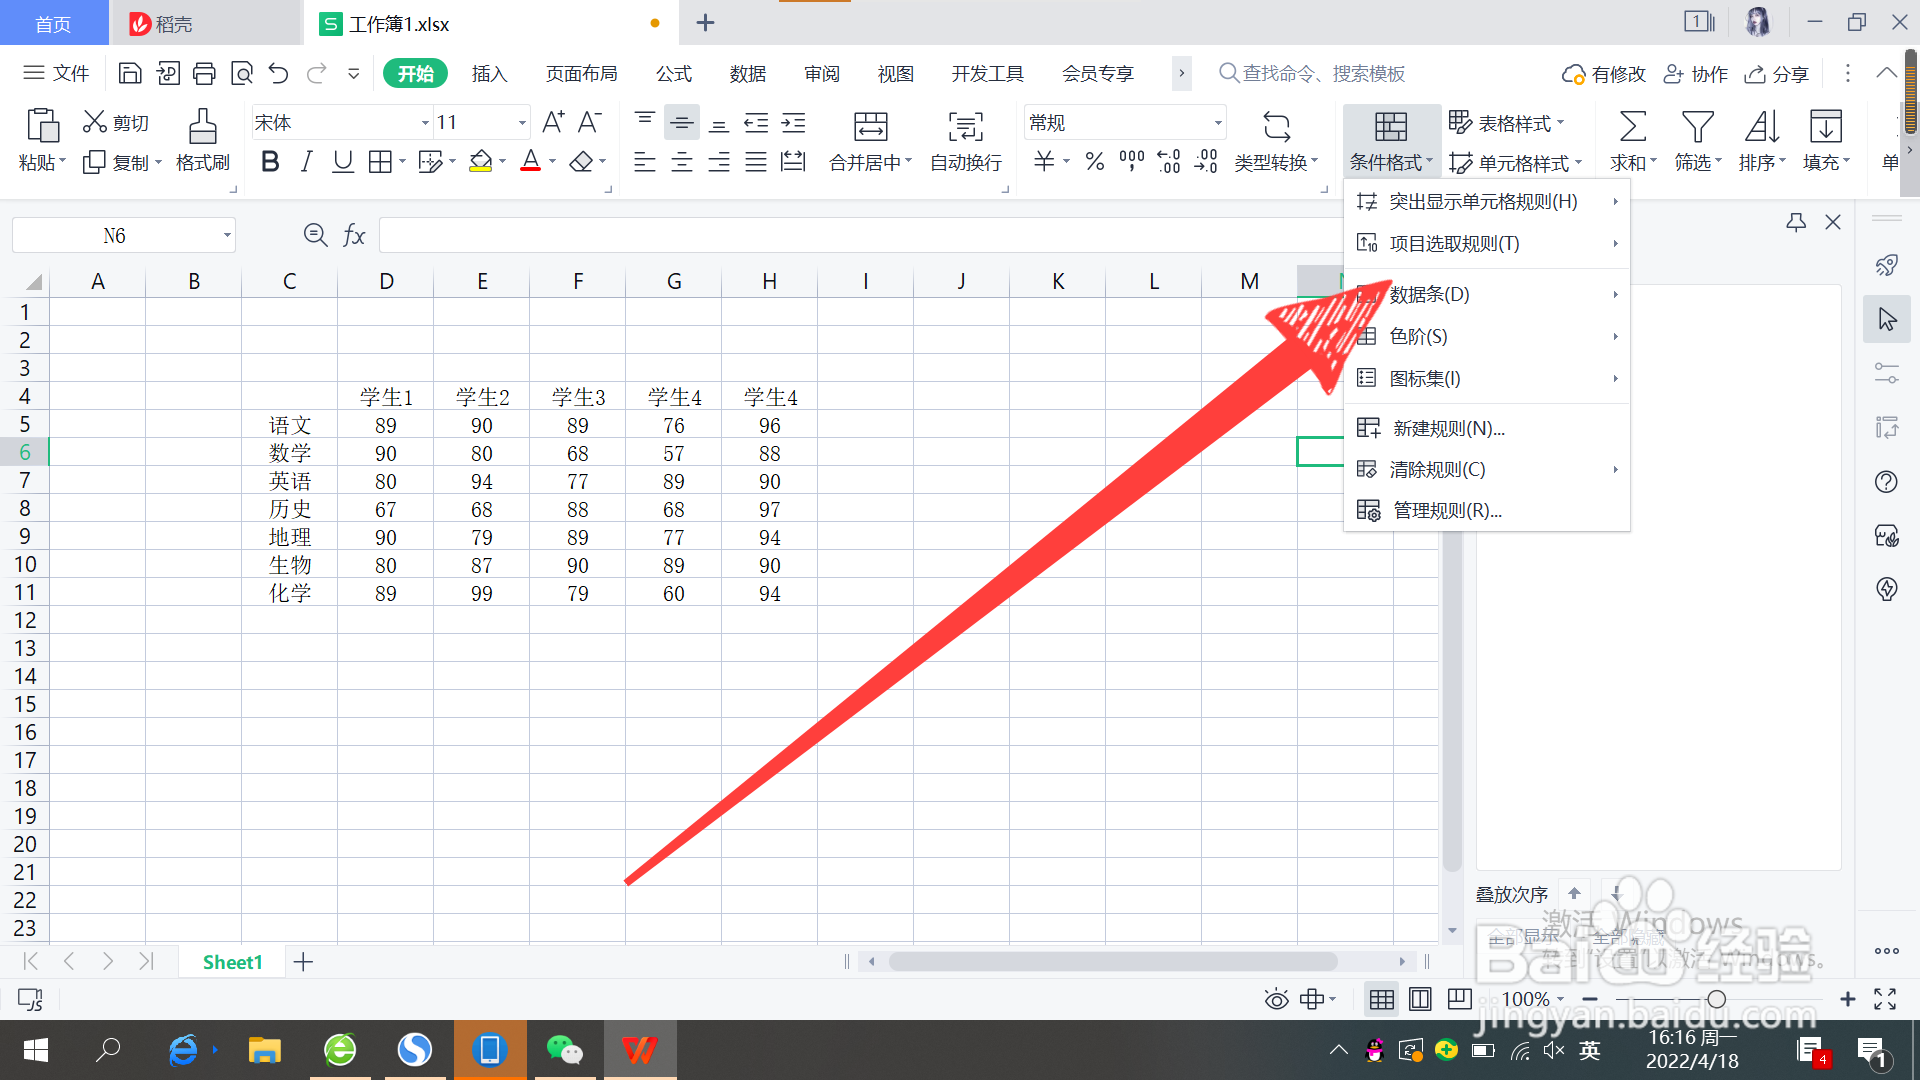Viewport: 1920px width, 1080px height.
Task: Choose Manage Rules (管理规则) menu entry
Action: coord(1487,511)
